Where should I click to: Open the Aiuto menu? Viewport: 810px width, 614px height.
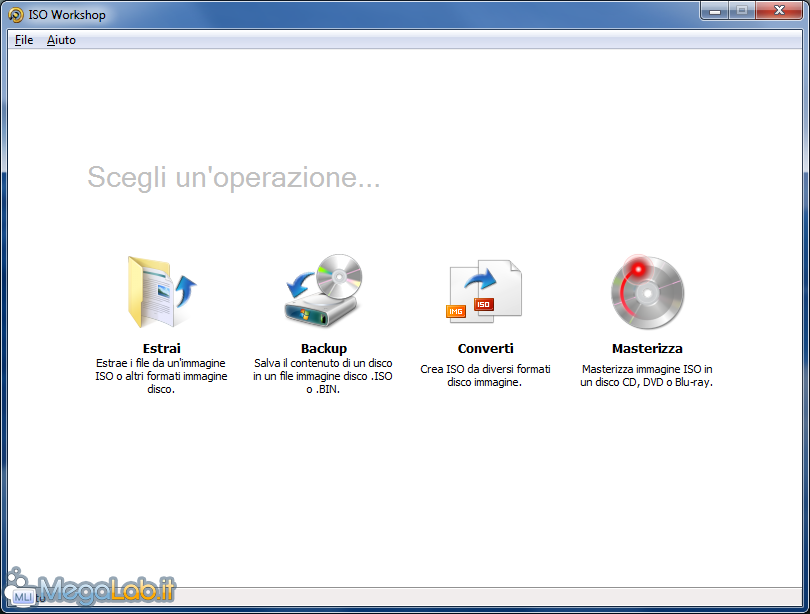61,40
